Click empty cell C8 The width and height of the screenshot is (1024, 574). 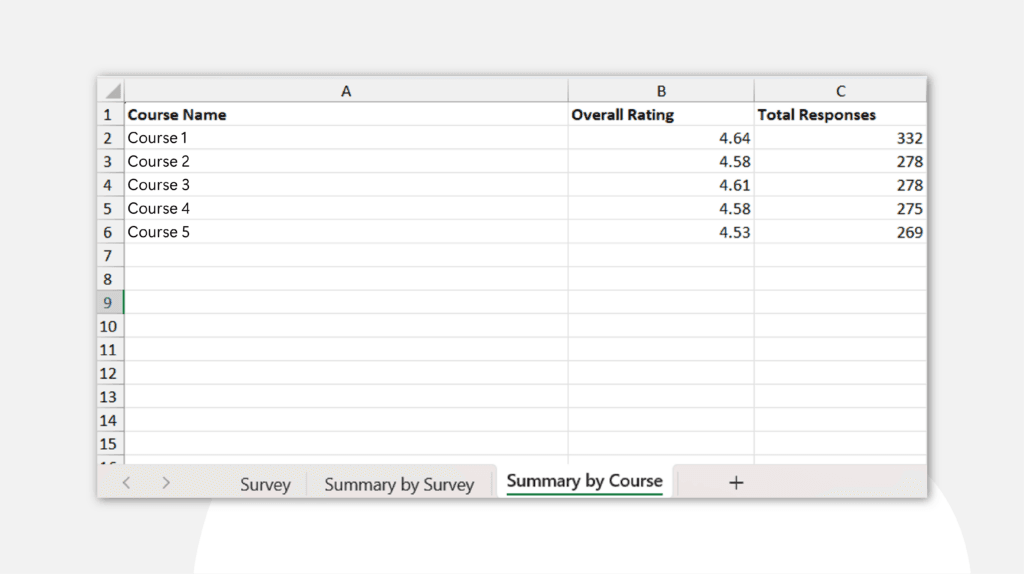tap(840, 279)
